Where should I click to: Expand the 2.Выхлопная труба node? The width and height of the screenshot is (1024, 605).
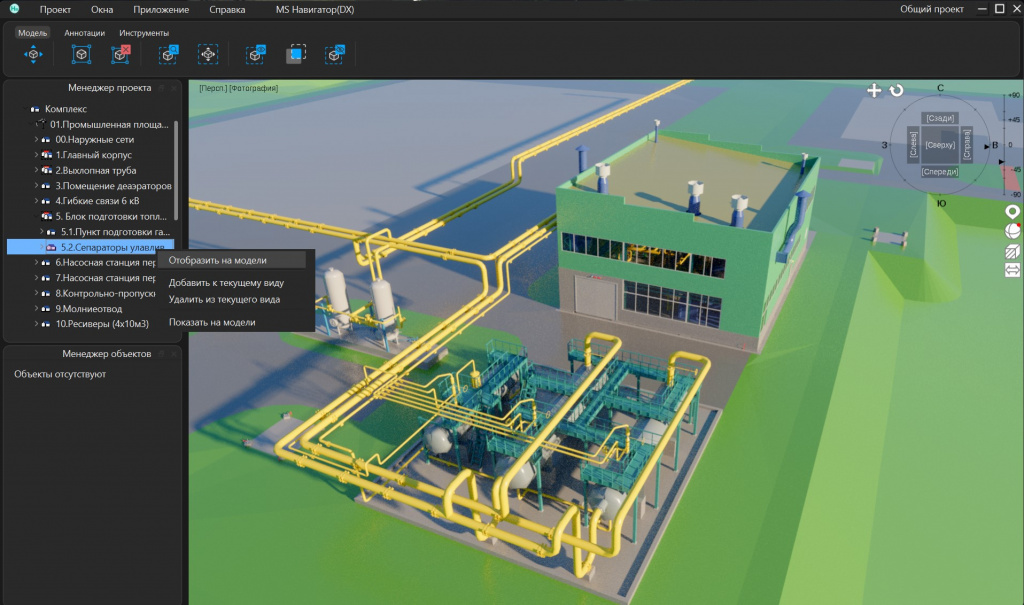[x=37, y=170]
